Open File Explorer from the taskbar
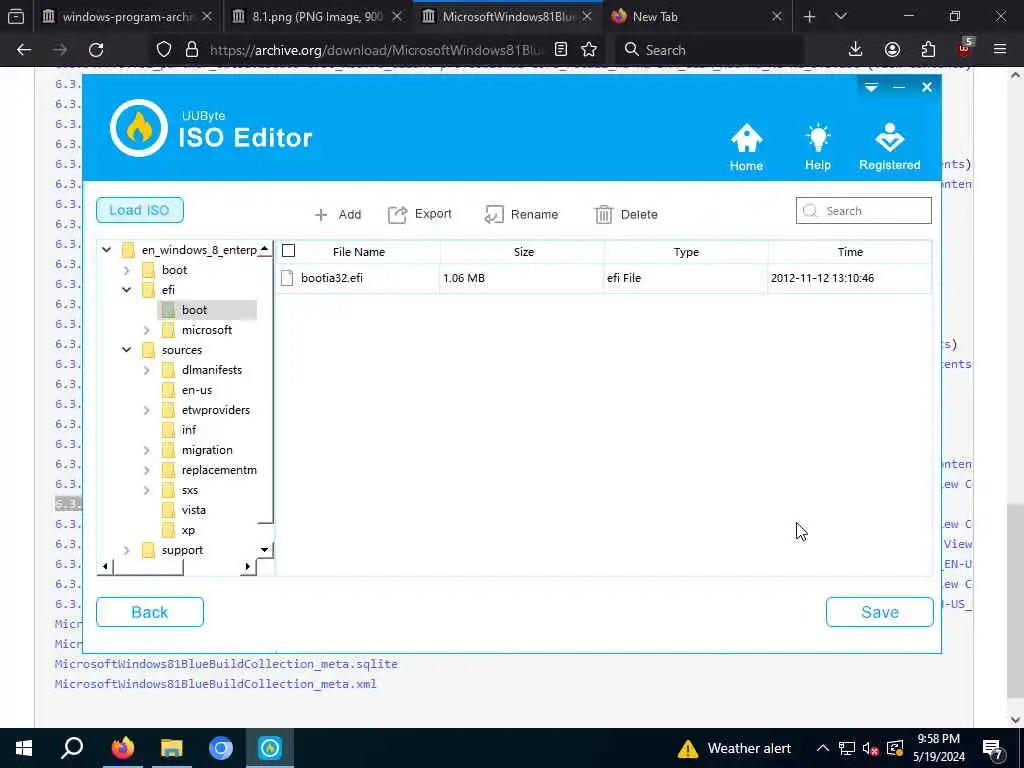Viewport: 1024px width, 768px height. tap(172, 748)
